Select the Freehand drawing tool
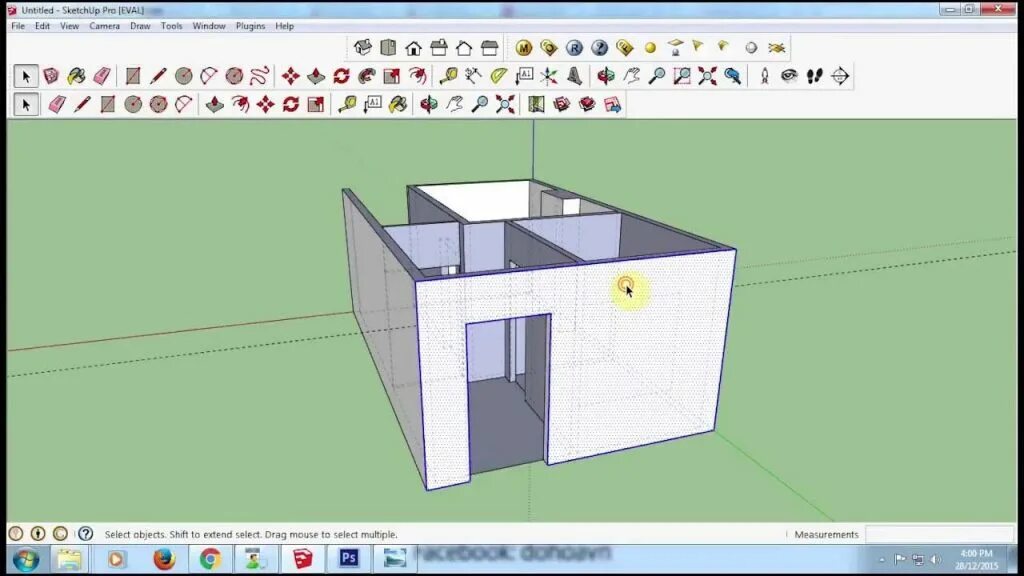Screen dimensions: 1024x576 [259, 76]
